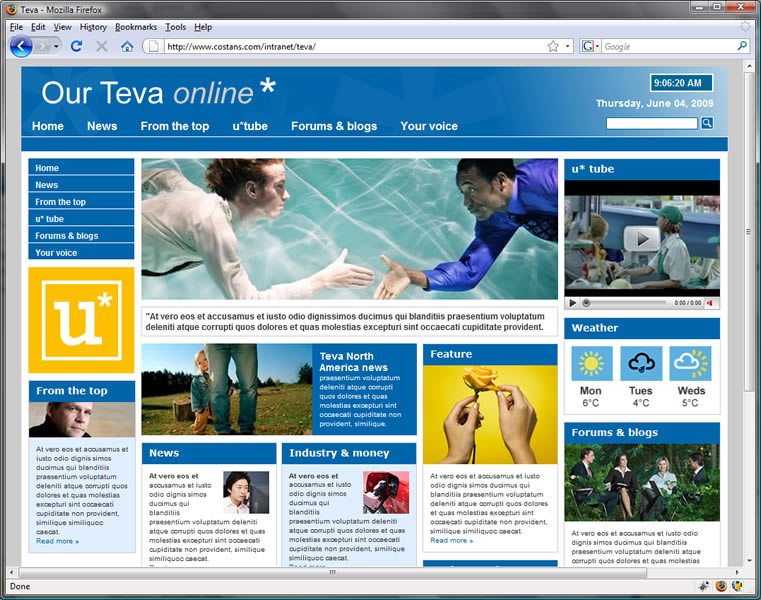Viewport: 761px width, 600px height.
Task: Click the Forward arrow button
Action: point(43,47)
